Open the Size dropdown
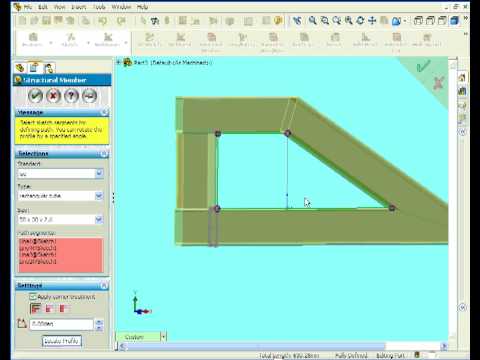This screenshot has width=480, height=360. pos(99,219)
